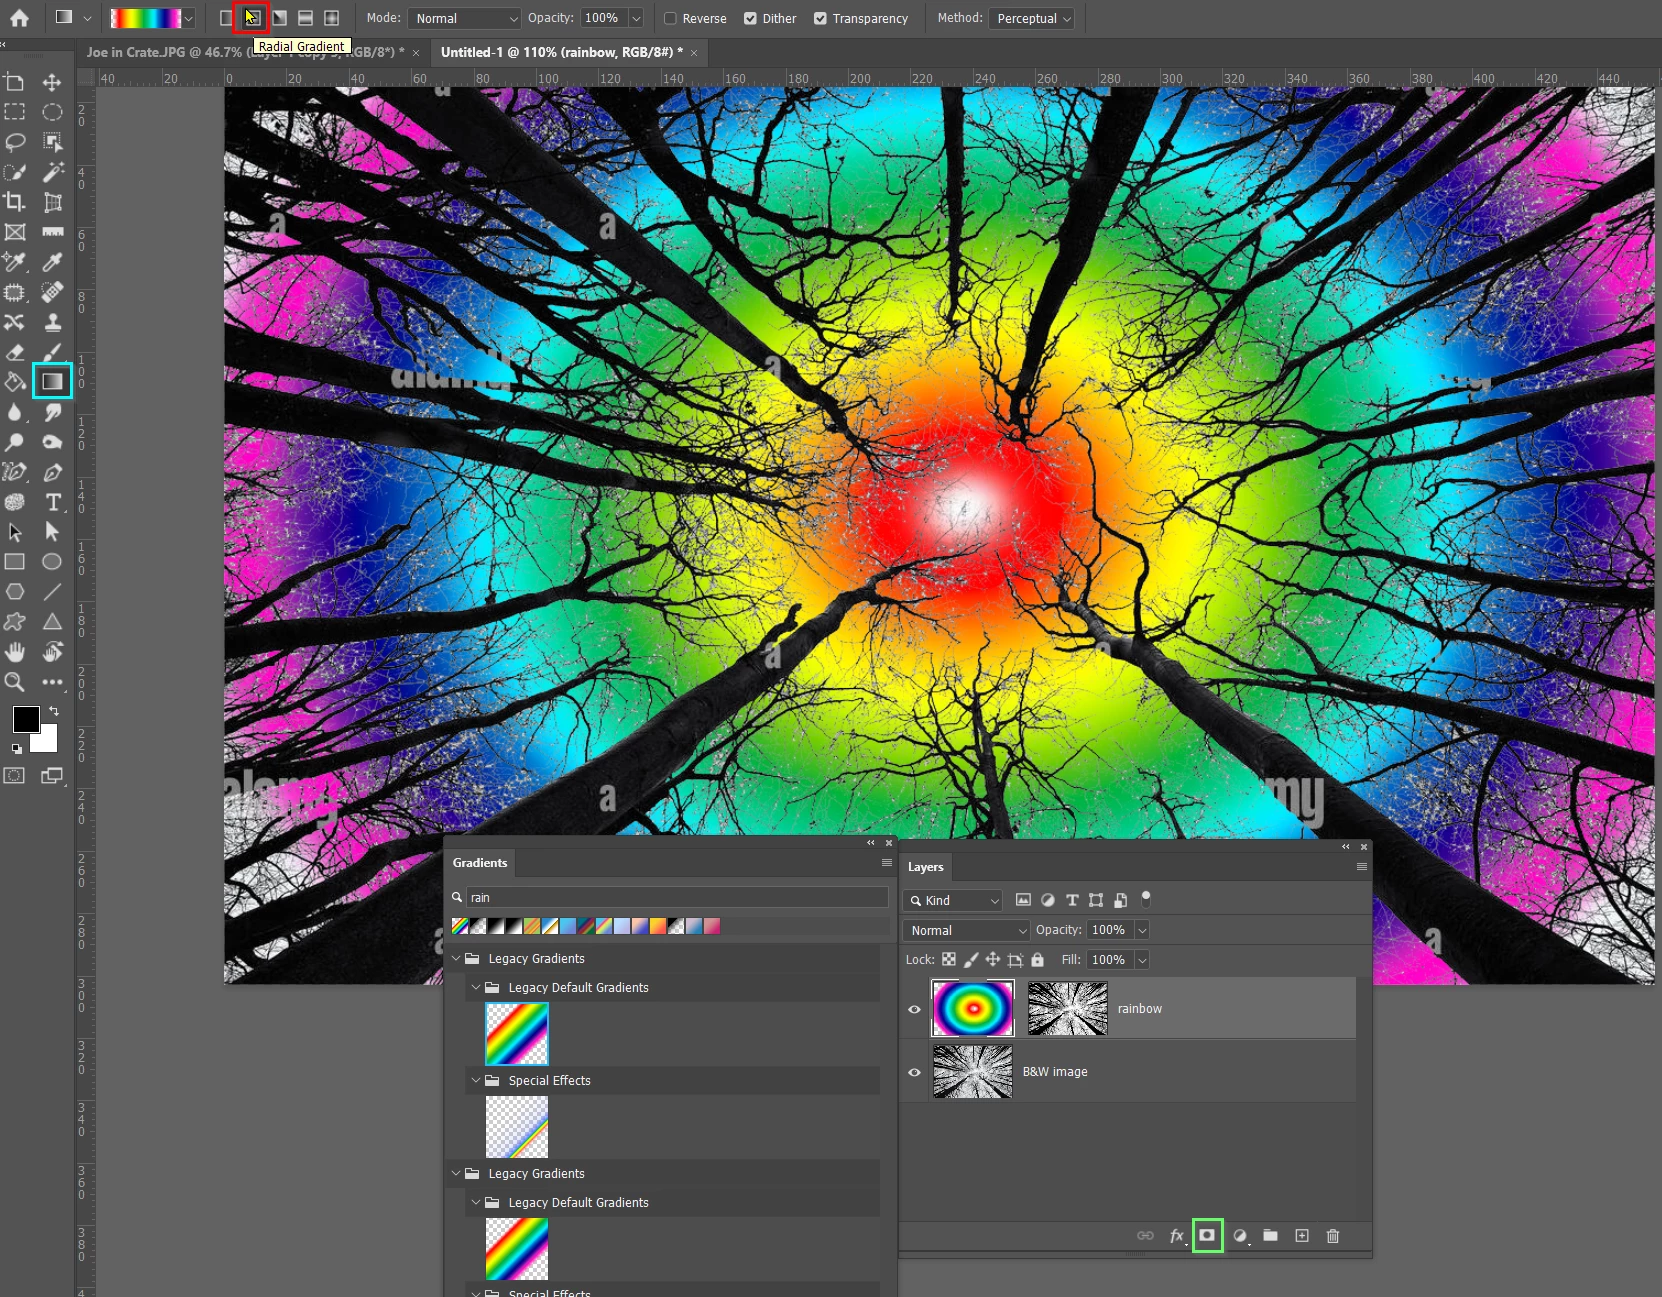Select the Eraser tool
Image resolution: width=1662 pixels, height=1297 pixels.
15,352
